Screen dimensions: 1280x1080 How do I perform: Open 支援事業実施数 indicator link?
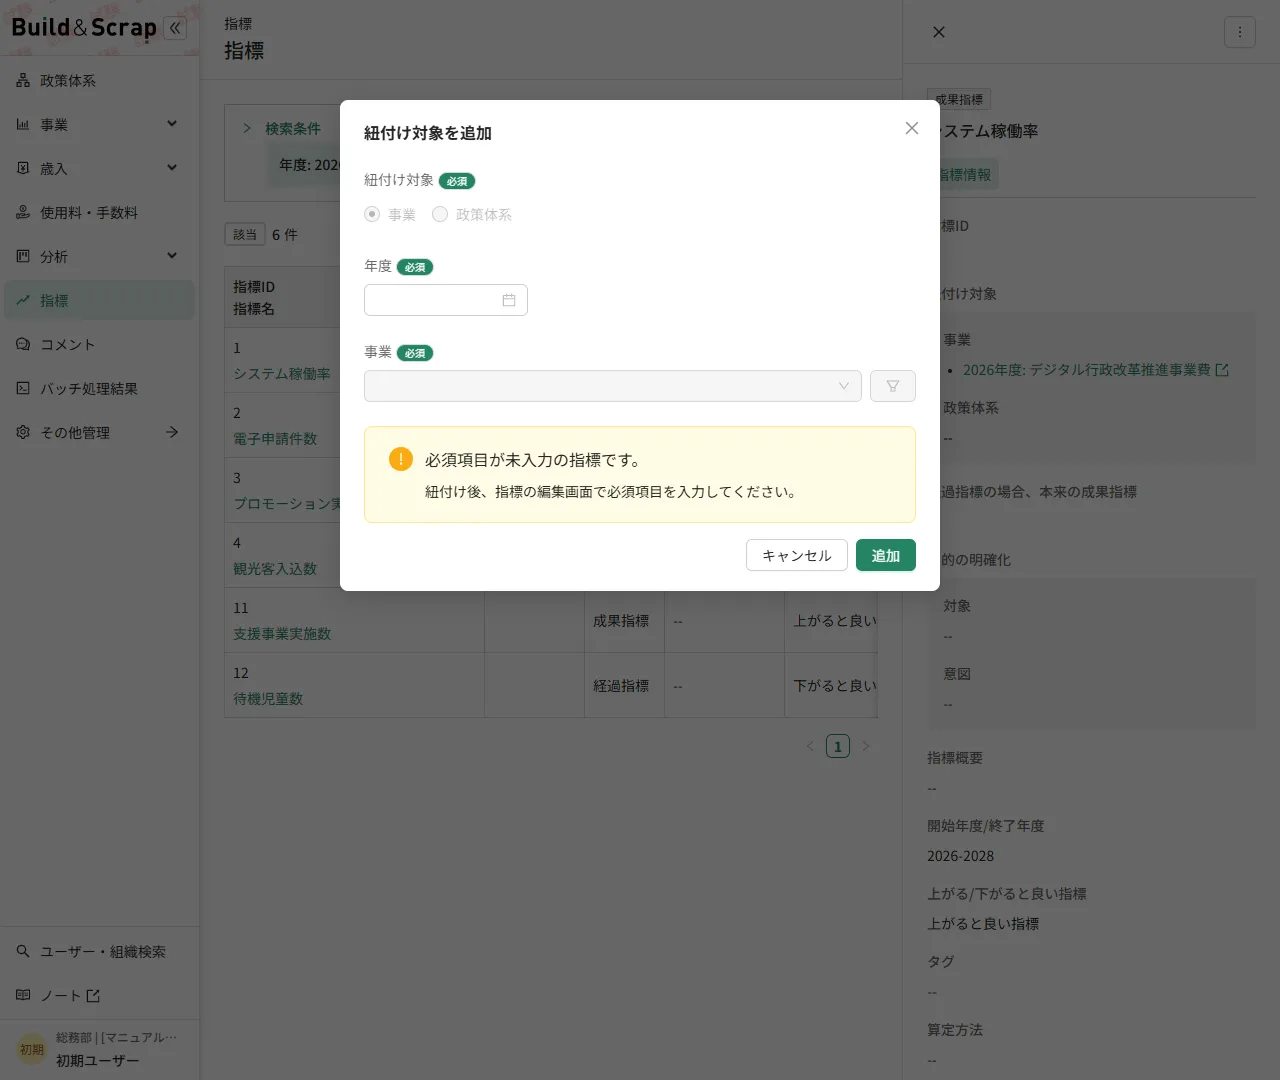coord(282,634)
